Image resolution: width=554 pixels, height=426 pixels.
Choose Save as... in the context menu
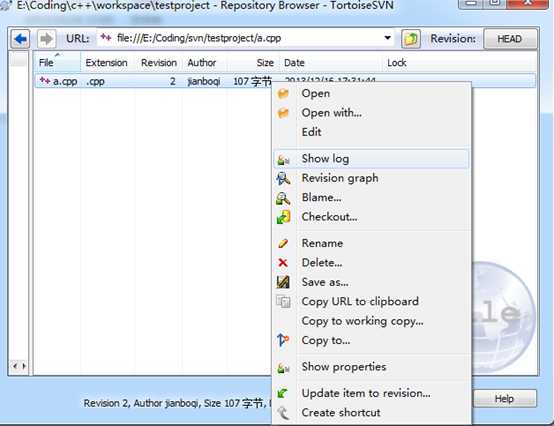371,282
